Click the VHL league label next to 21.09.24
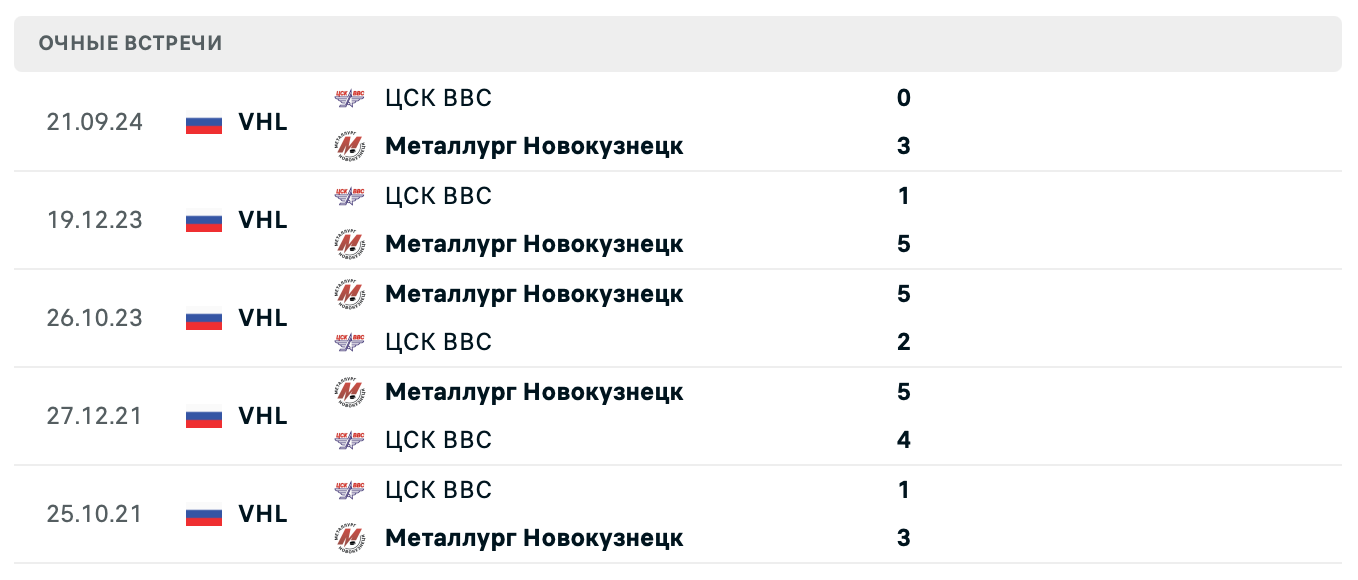This screenshot has height=580, width=1358. click(263, 122)
